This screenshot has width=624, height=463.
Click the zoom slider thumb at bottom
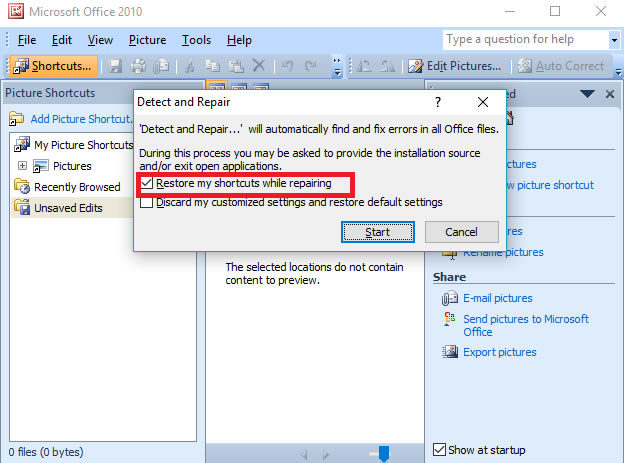pyautogui.click(x=384, y=454)
